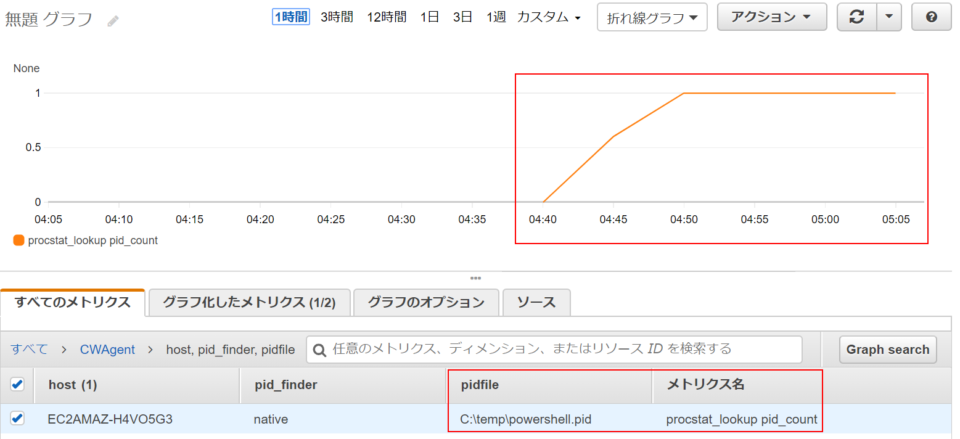Click the EC2AMAZ-H4VO5G3 host cell
The height and width of the screenshot is (439, 960).
click(x=110, y=419)
